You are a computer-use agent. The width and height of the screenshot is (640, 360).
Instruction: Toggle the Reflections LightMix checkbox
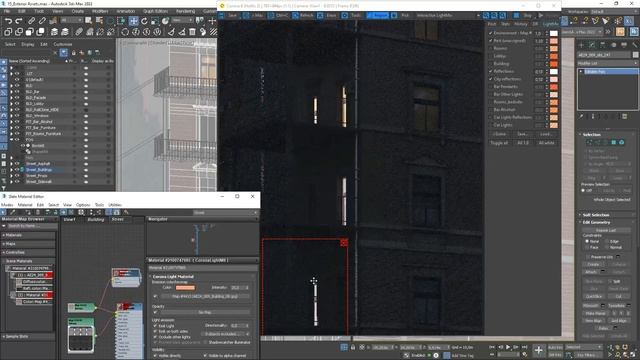click(x=491, y=71)
